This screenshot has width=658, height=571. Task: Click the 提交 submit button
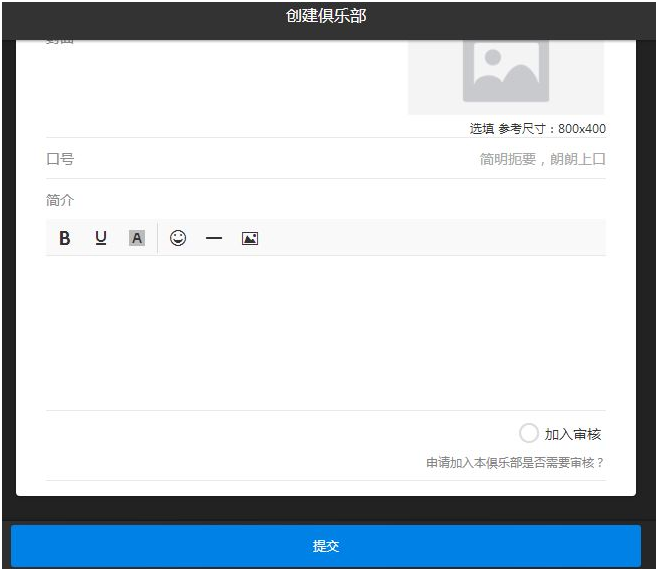(326, 546)
